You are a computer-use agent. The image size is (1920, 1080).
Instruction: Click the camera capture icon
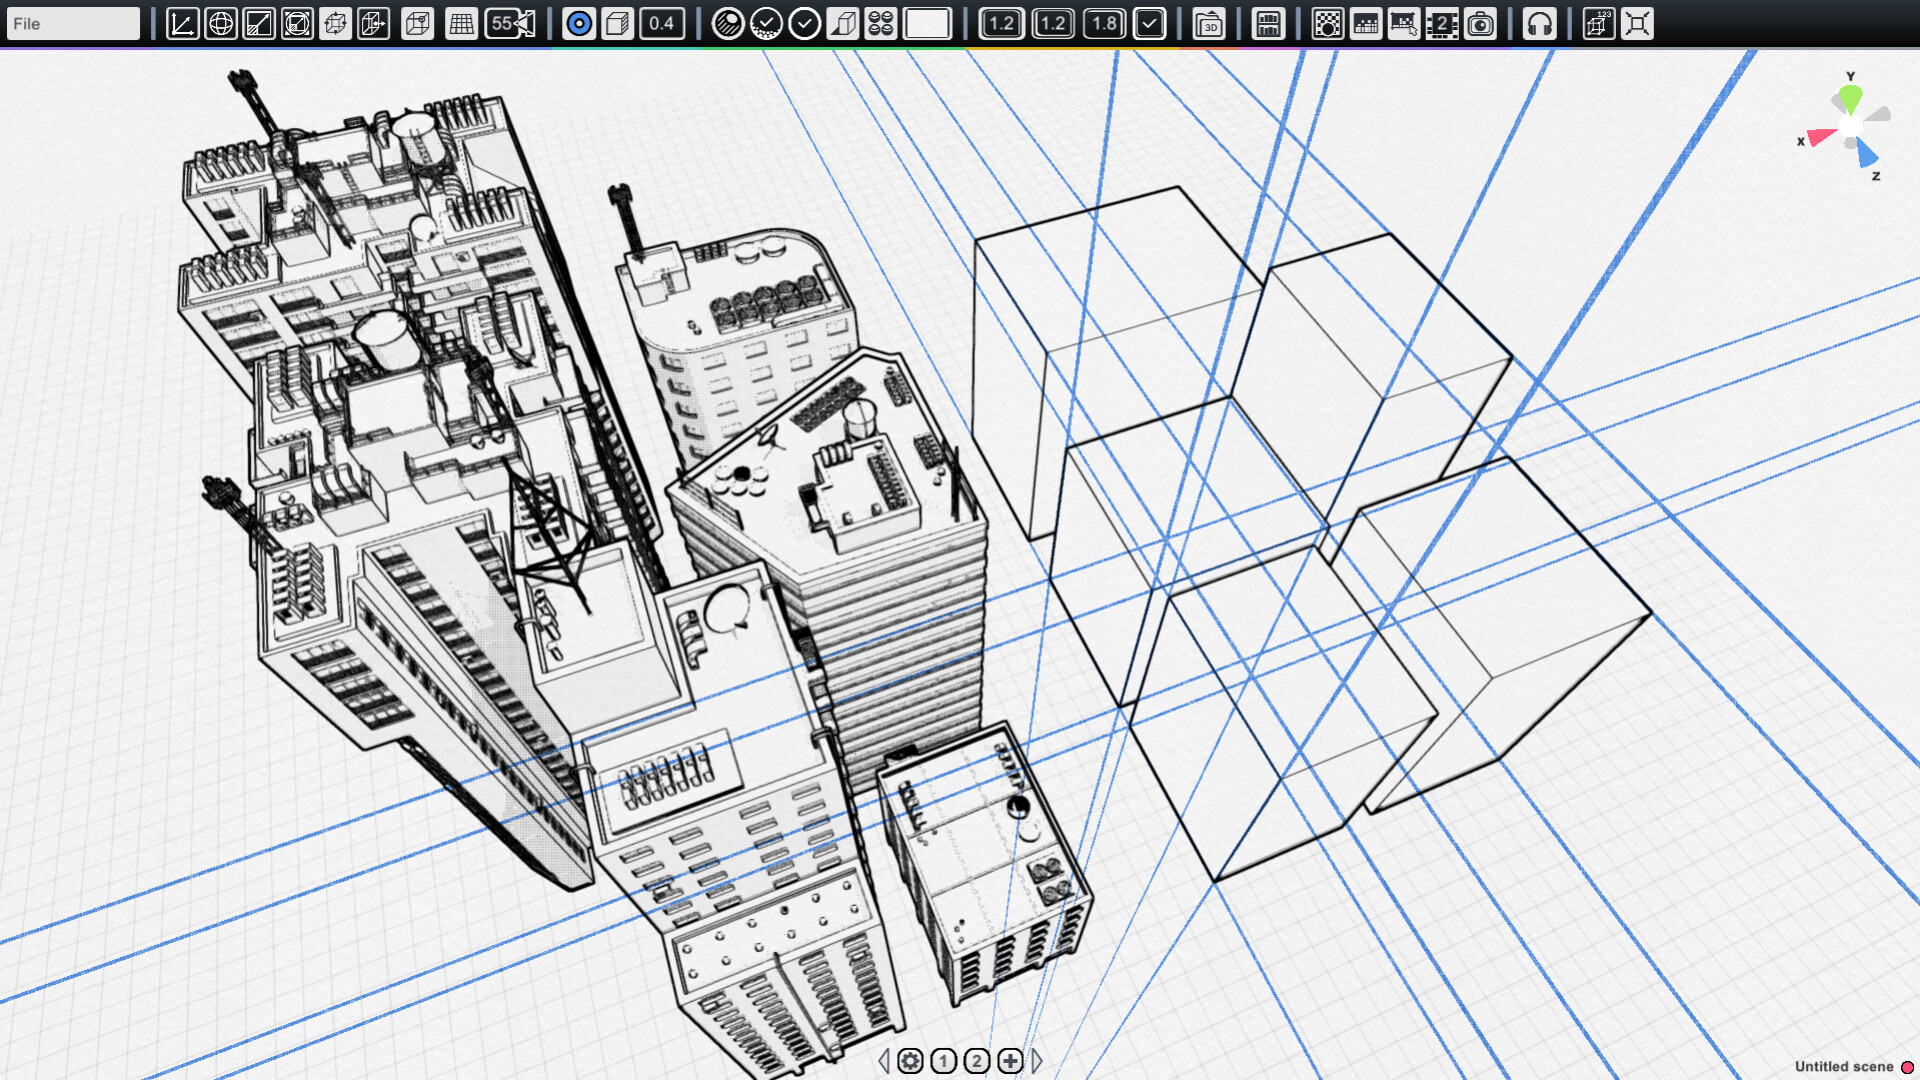1480,24
